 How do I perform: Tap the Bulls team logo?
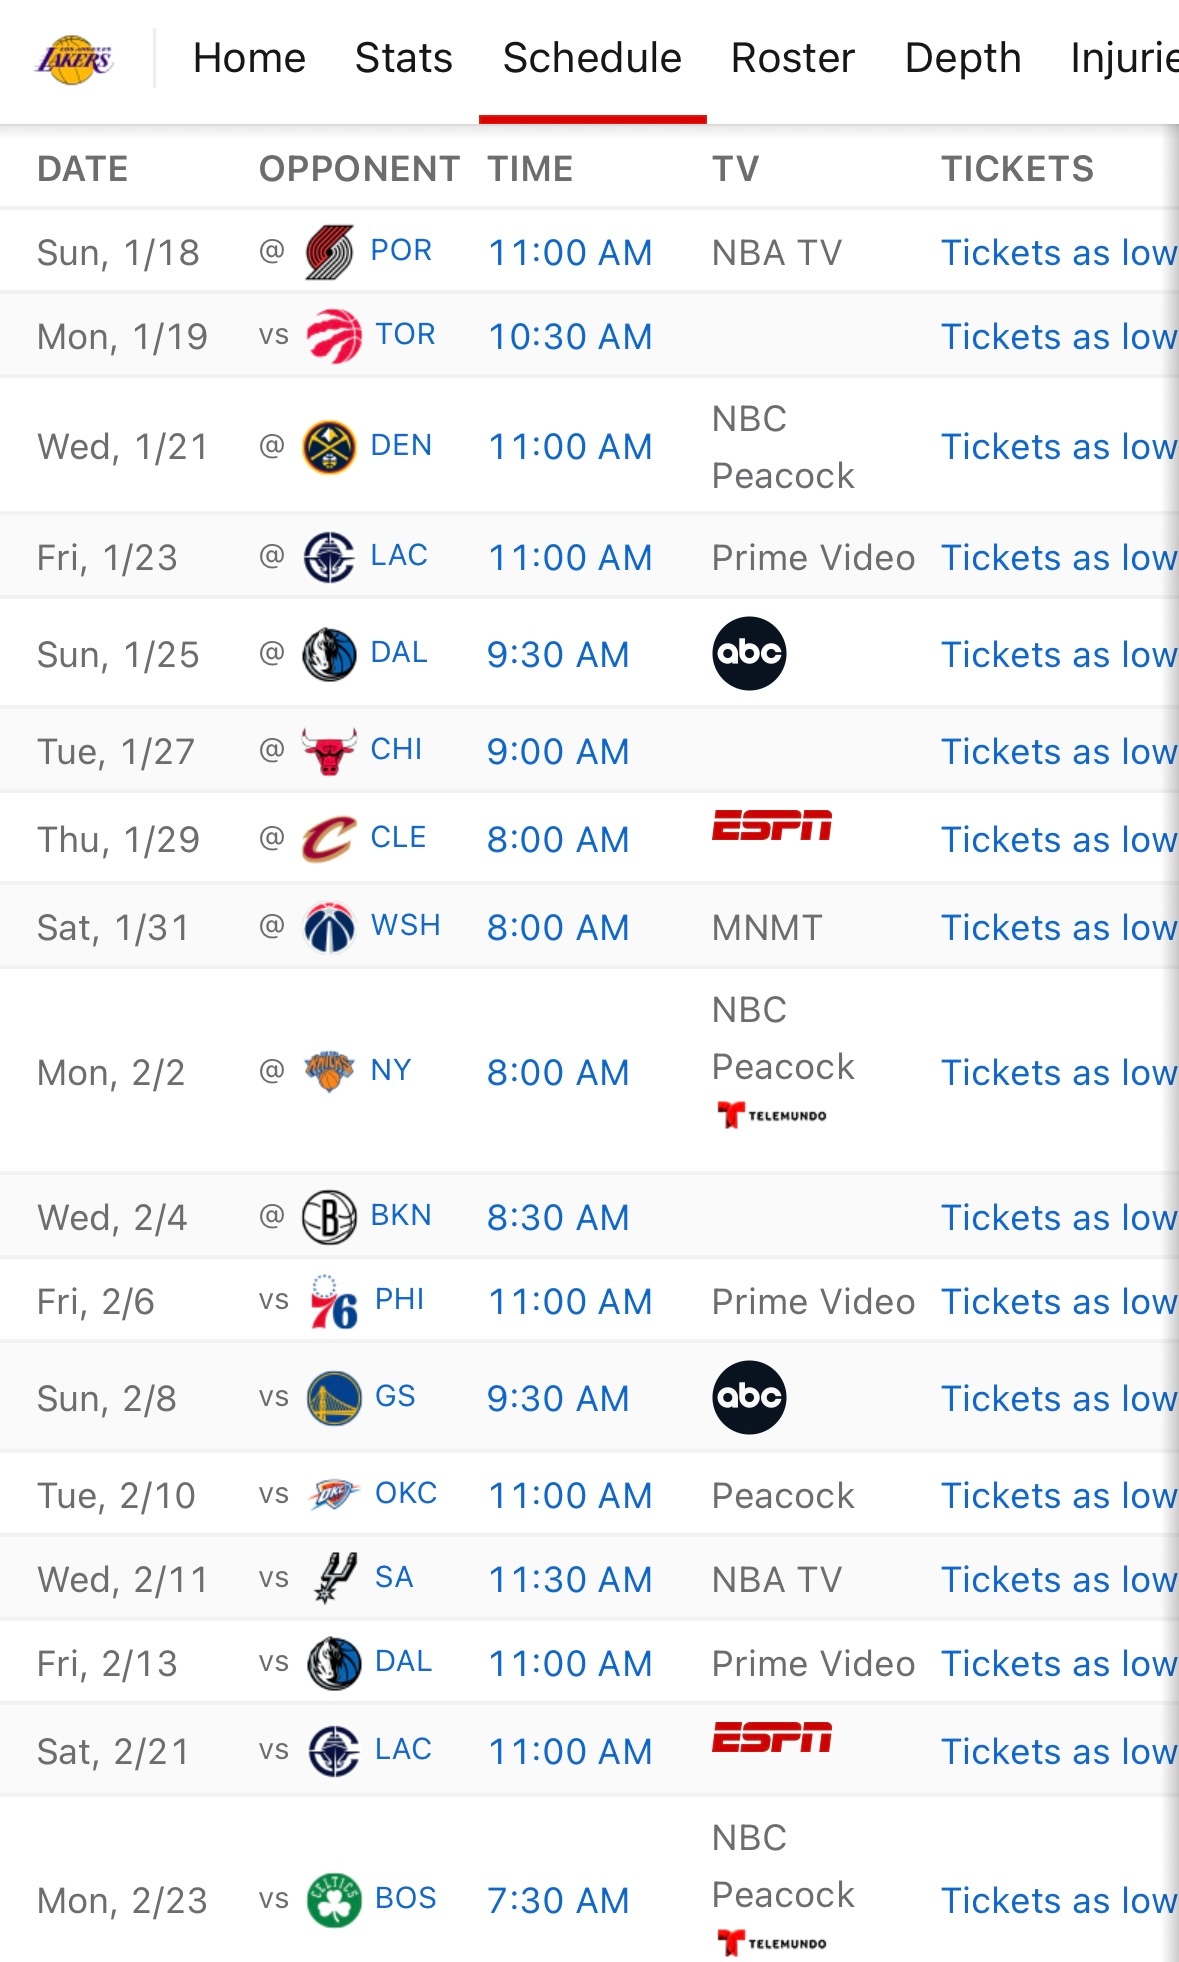329,751
